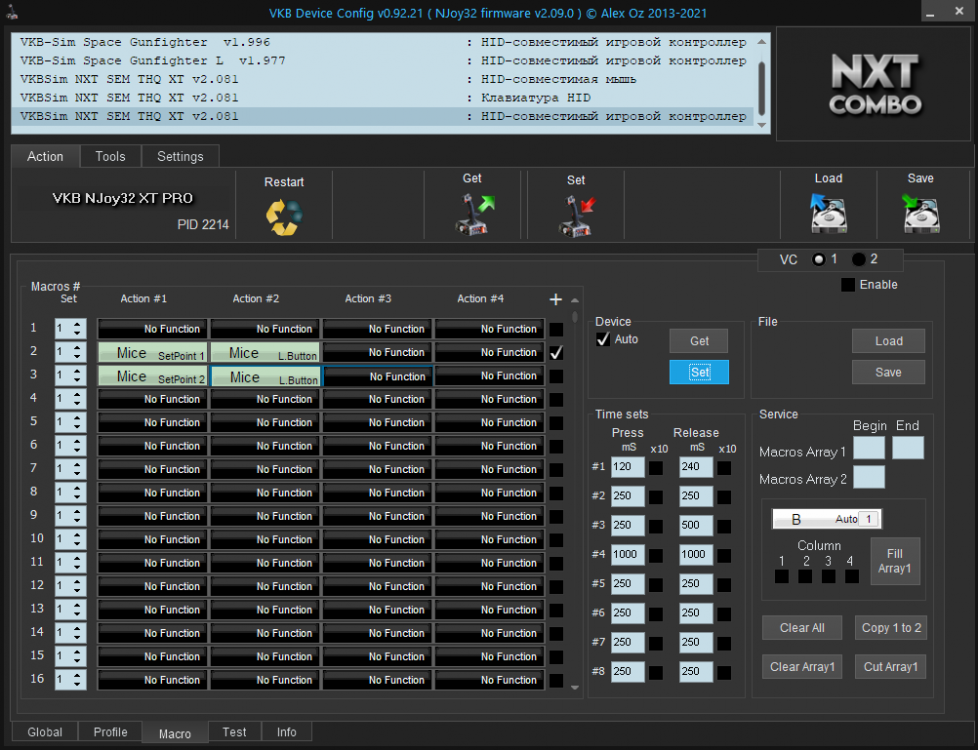
Task: Click the Press time field for set #1
Action: [626, 467]
